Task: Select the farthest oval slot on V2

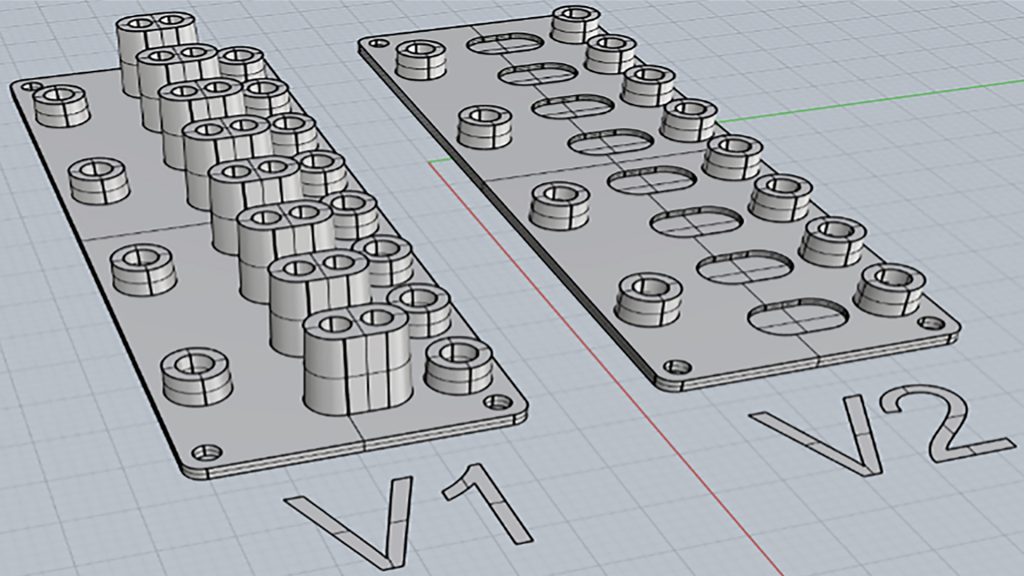Action: (505, 44)
